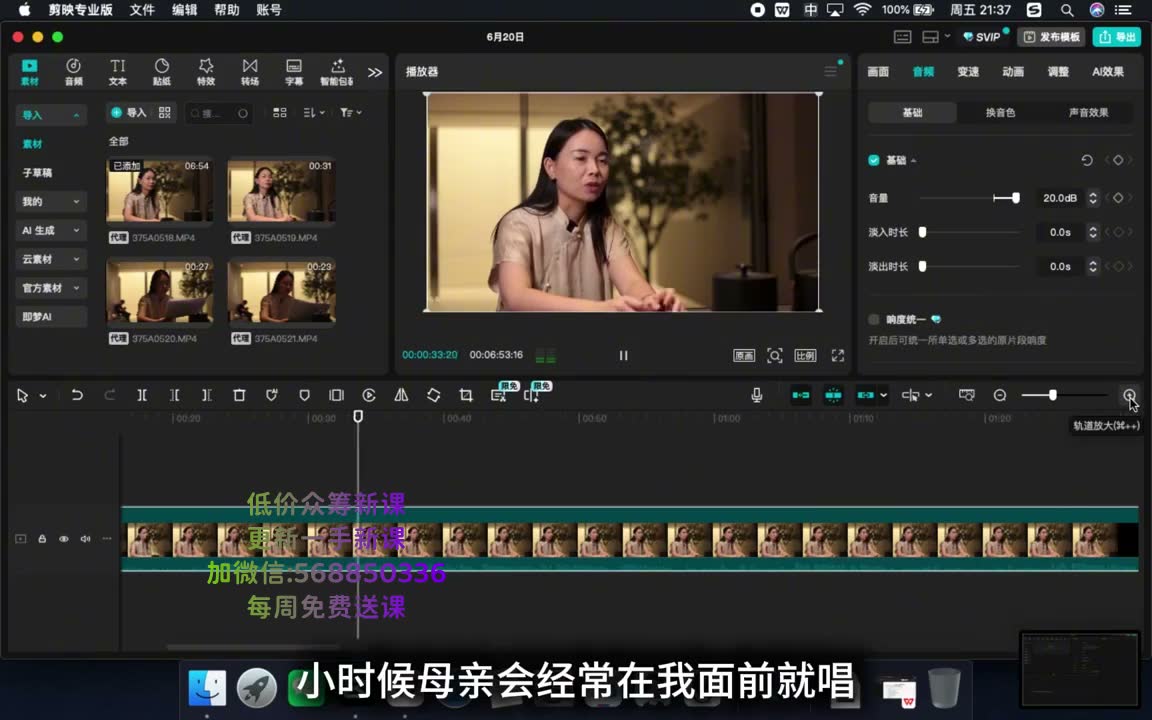Click the focus zoom icon in player
Image resolution: width=1152 pixels, height=720 pixels.
(774, 356)
